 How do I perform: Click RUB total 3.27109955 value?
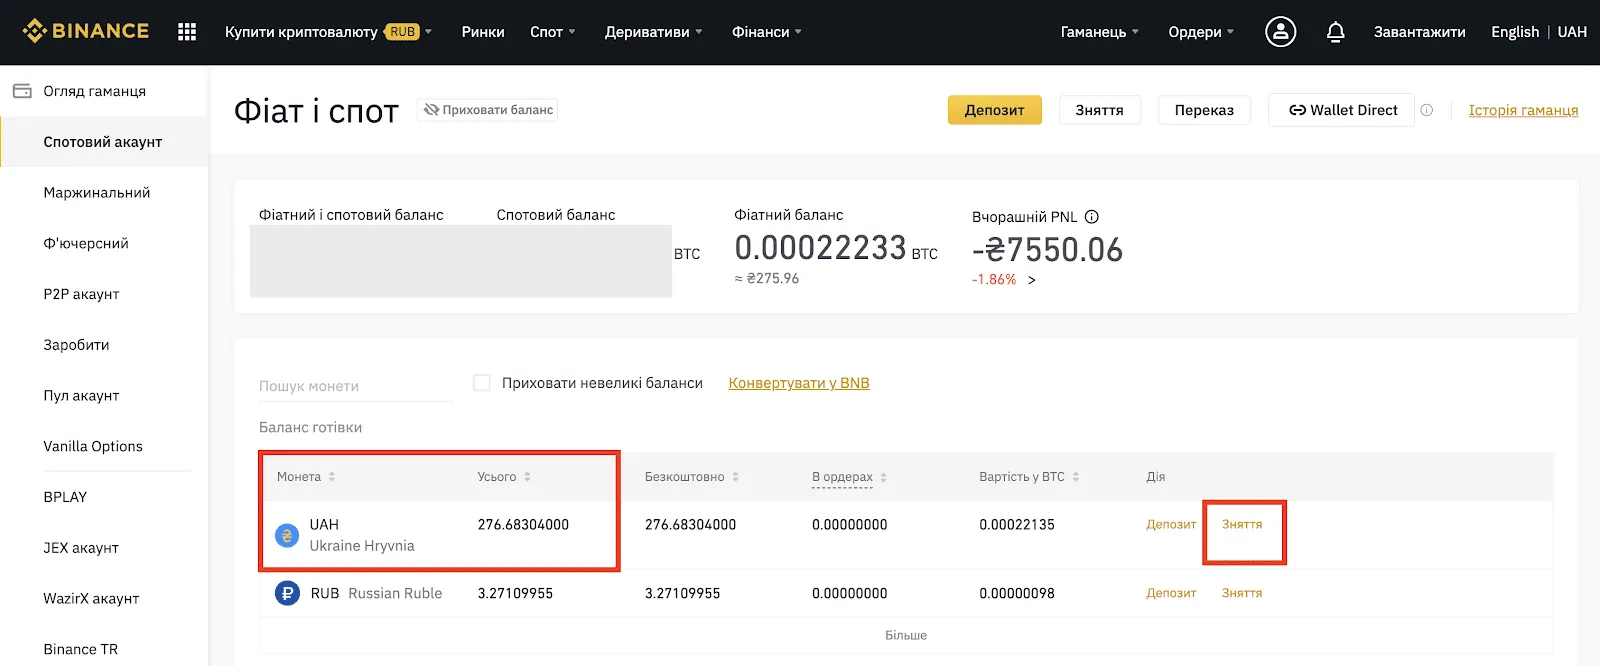pos(515,593)
